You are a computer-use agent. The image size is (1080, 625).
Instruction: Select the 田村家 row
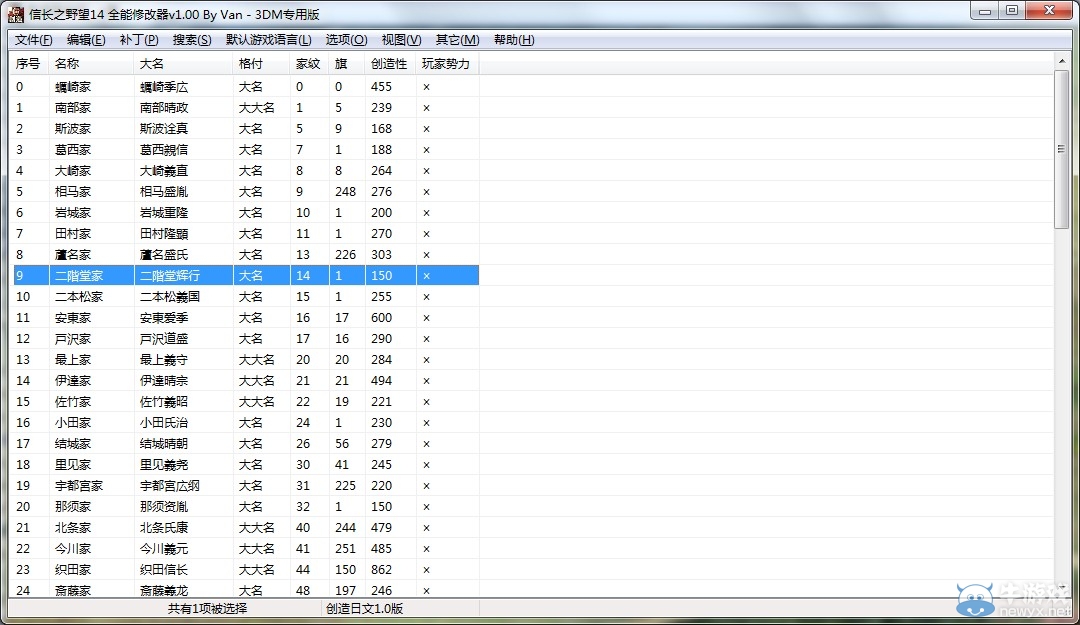[x=246, y=234]
